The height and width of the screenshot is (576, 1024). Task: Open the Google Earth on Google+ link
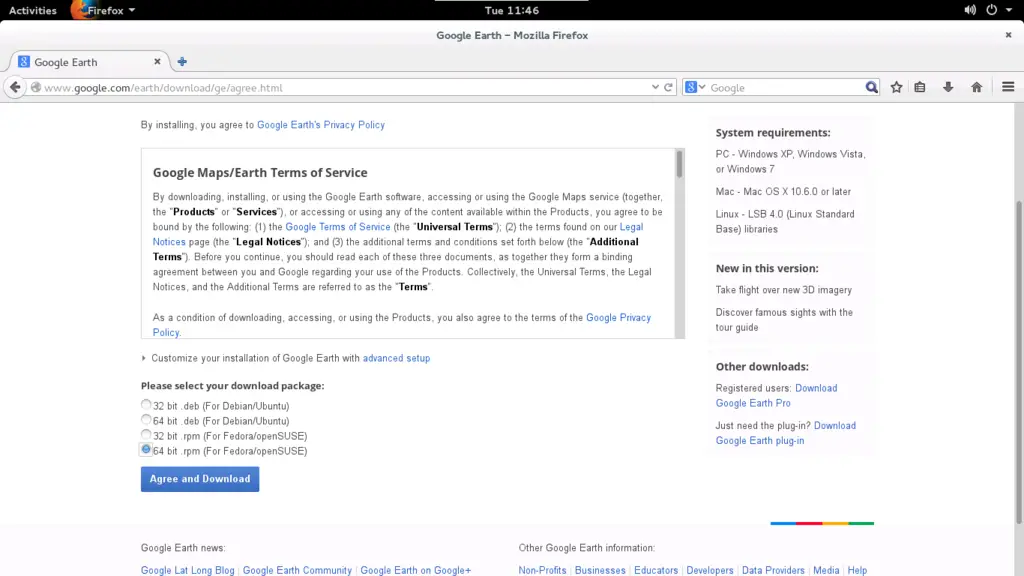tap(415, 570)
